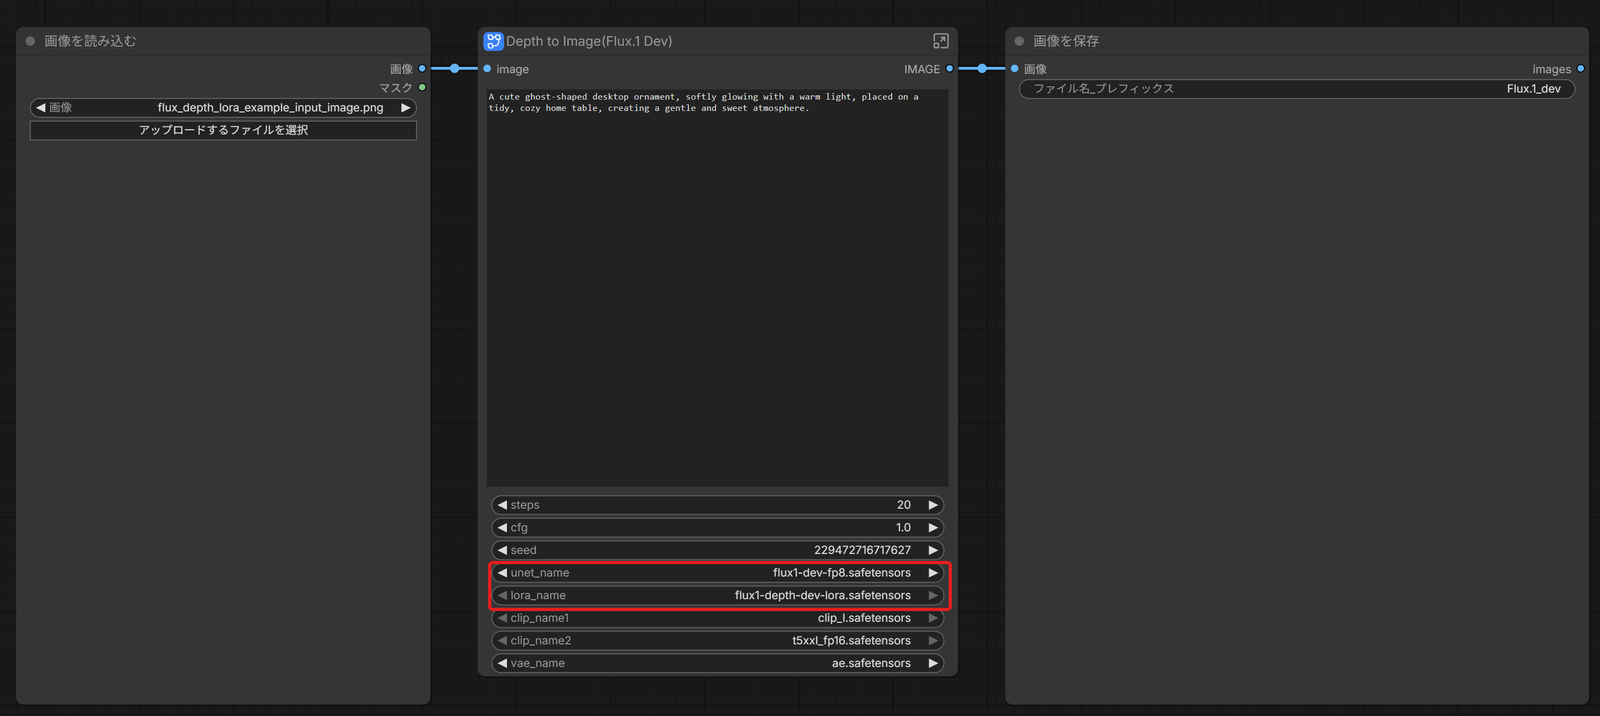Select next vae_name with right arrow
Viewport: 1600px width, 716px height.
click(933, 663)
